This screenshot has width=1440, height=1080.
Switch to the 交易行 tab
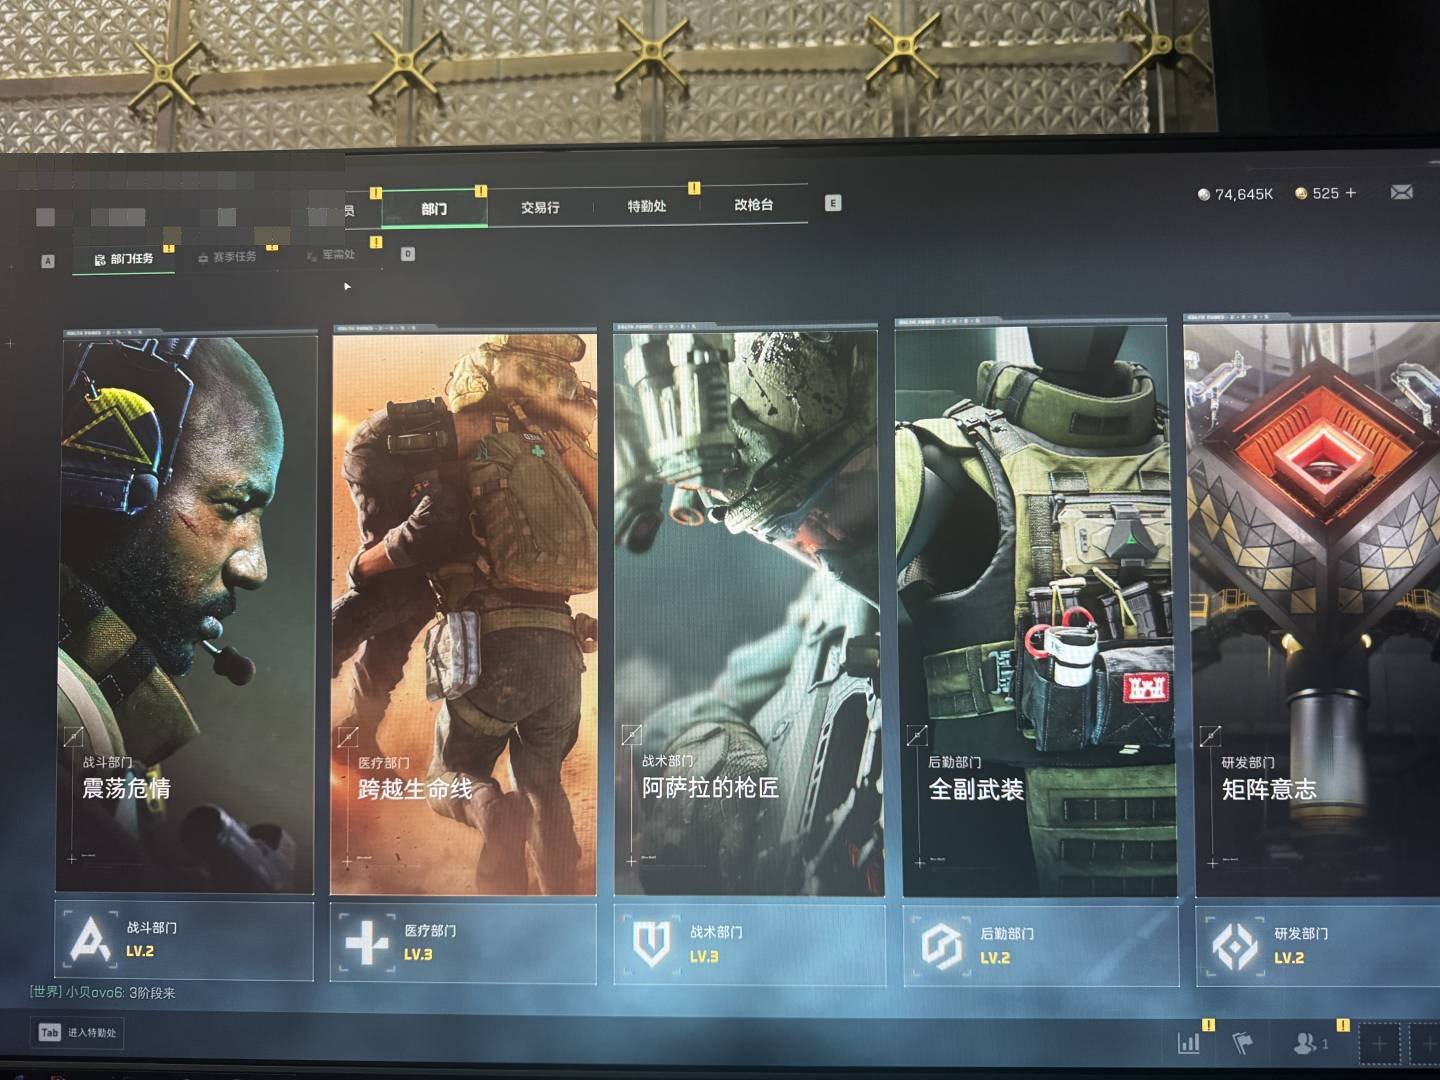540,207
